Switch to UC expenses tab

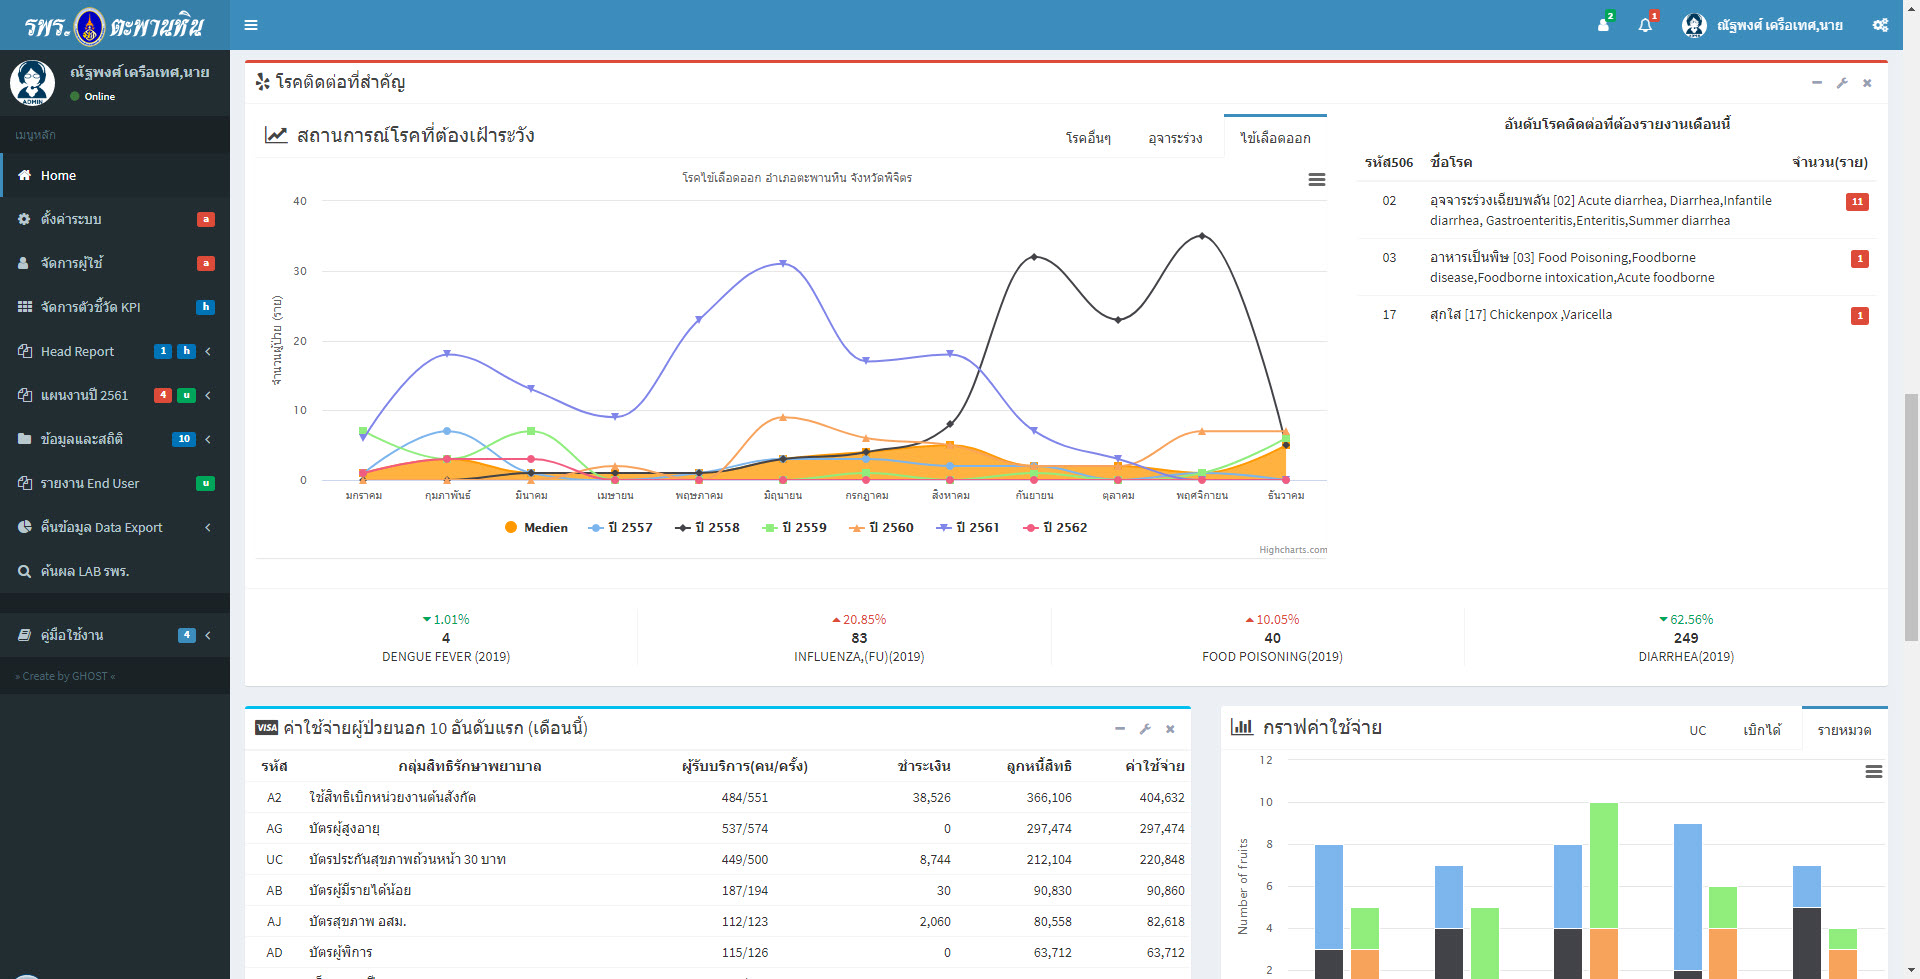(1697, 730)
